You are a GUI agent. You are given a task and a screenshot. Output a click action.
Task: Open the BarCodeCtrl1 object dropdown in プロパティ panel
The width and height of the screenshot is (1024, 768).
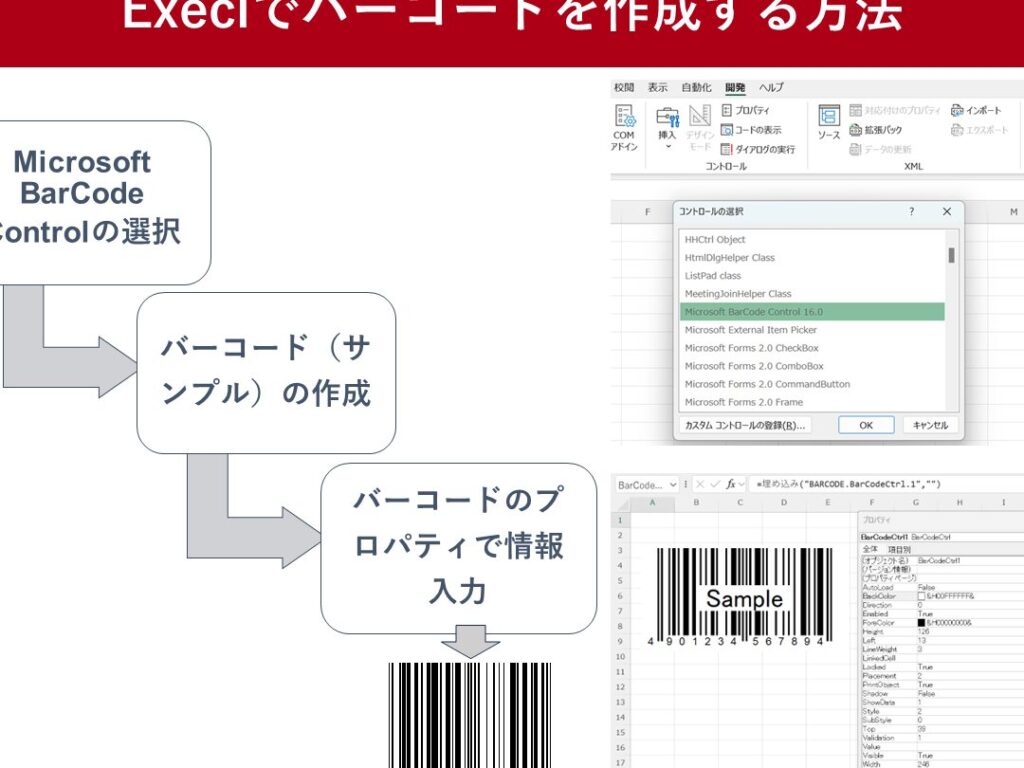pos(940,537)
